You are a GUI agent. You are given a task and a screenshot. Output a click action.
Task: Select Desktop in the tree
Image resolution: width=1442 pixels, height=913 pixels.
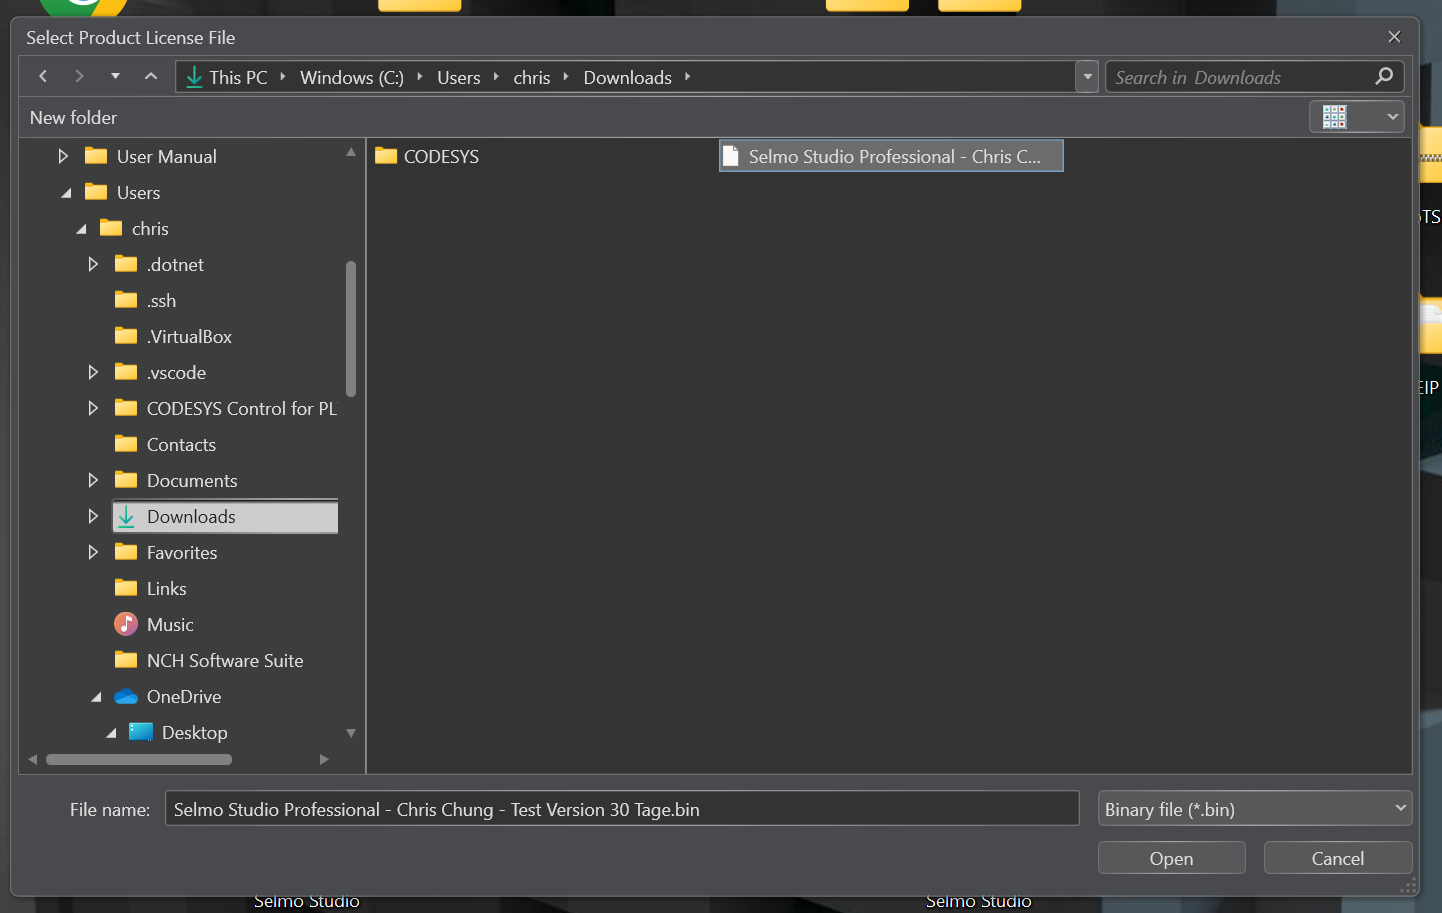pos(194,732)
